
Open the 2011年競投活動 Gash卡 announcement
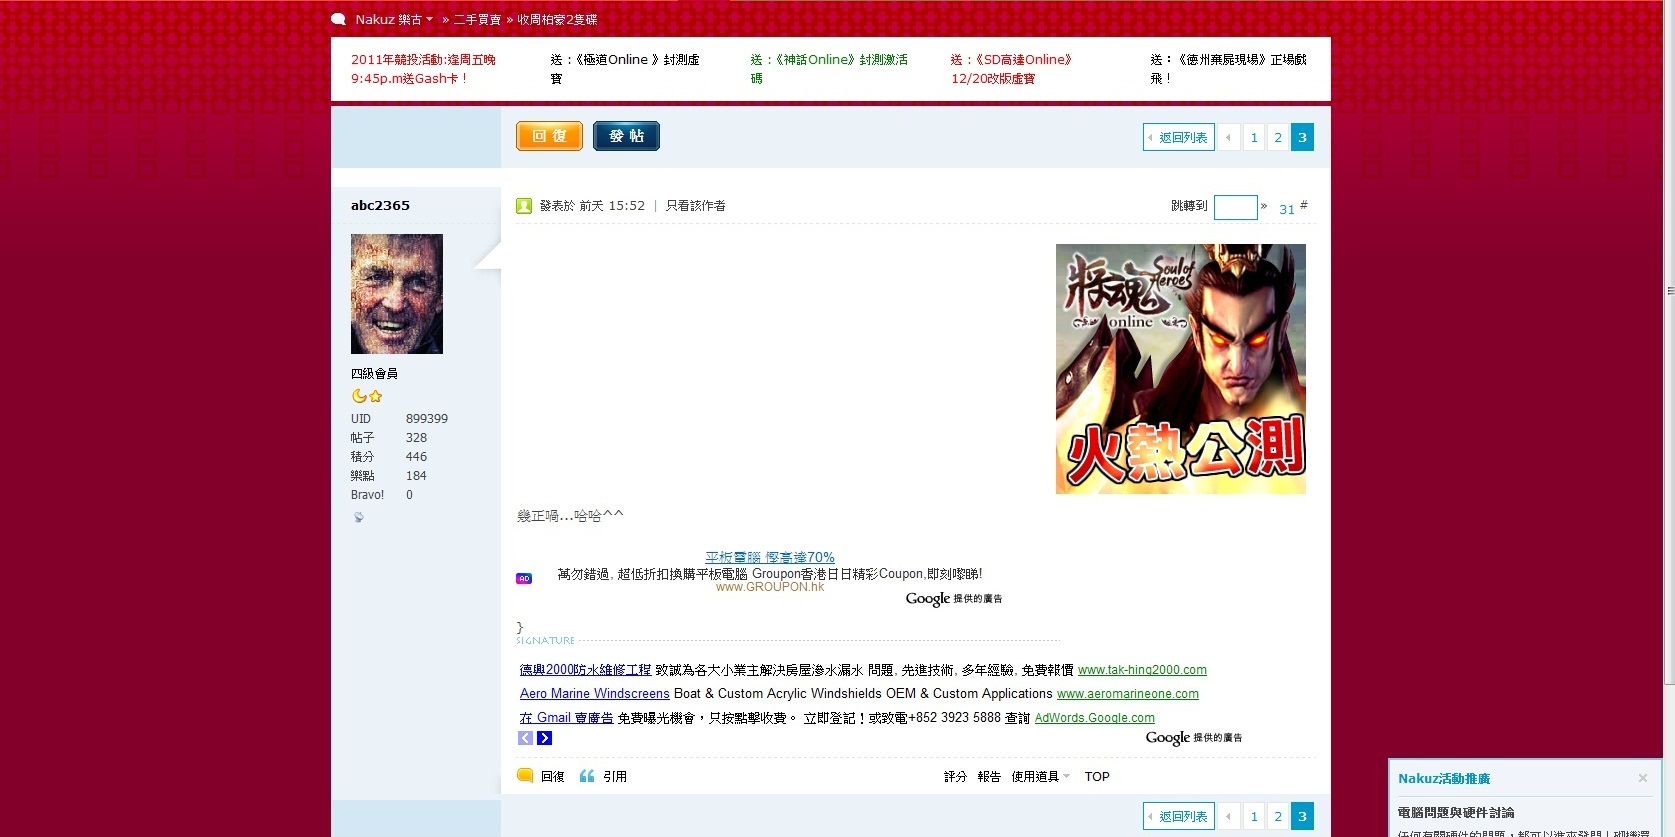pyautogui.click(x=423, y=69)
